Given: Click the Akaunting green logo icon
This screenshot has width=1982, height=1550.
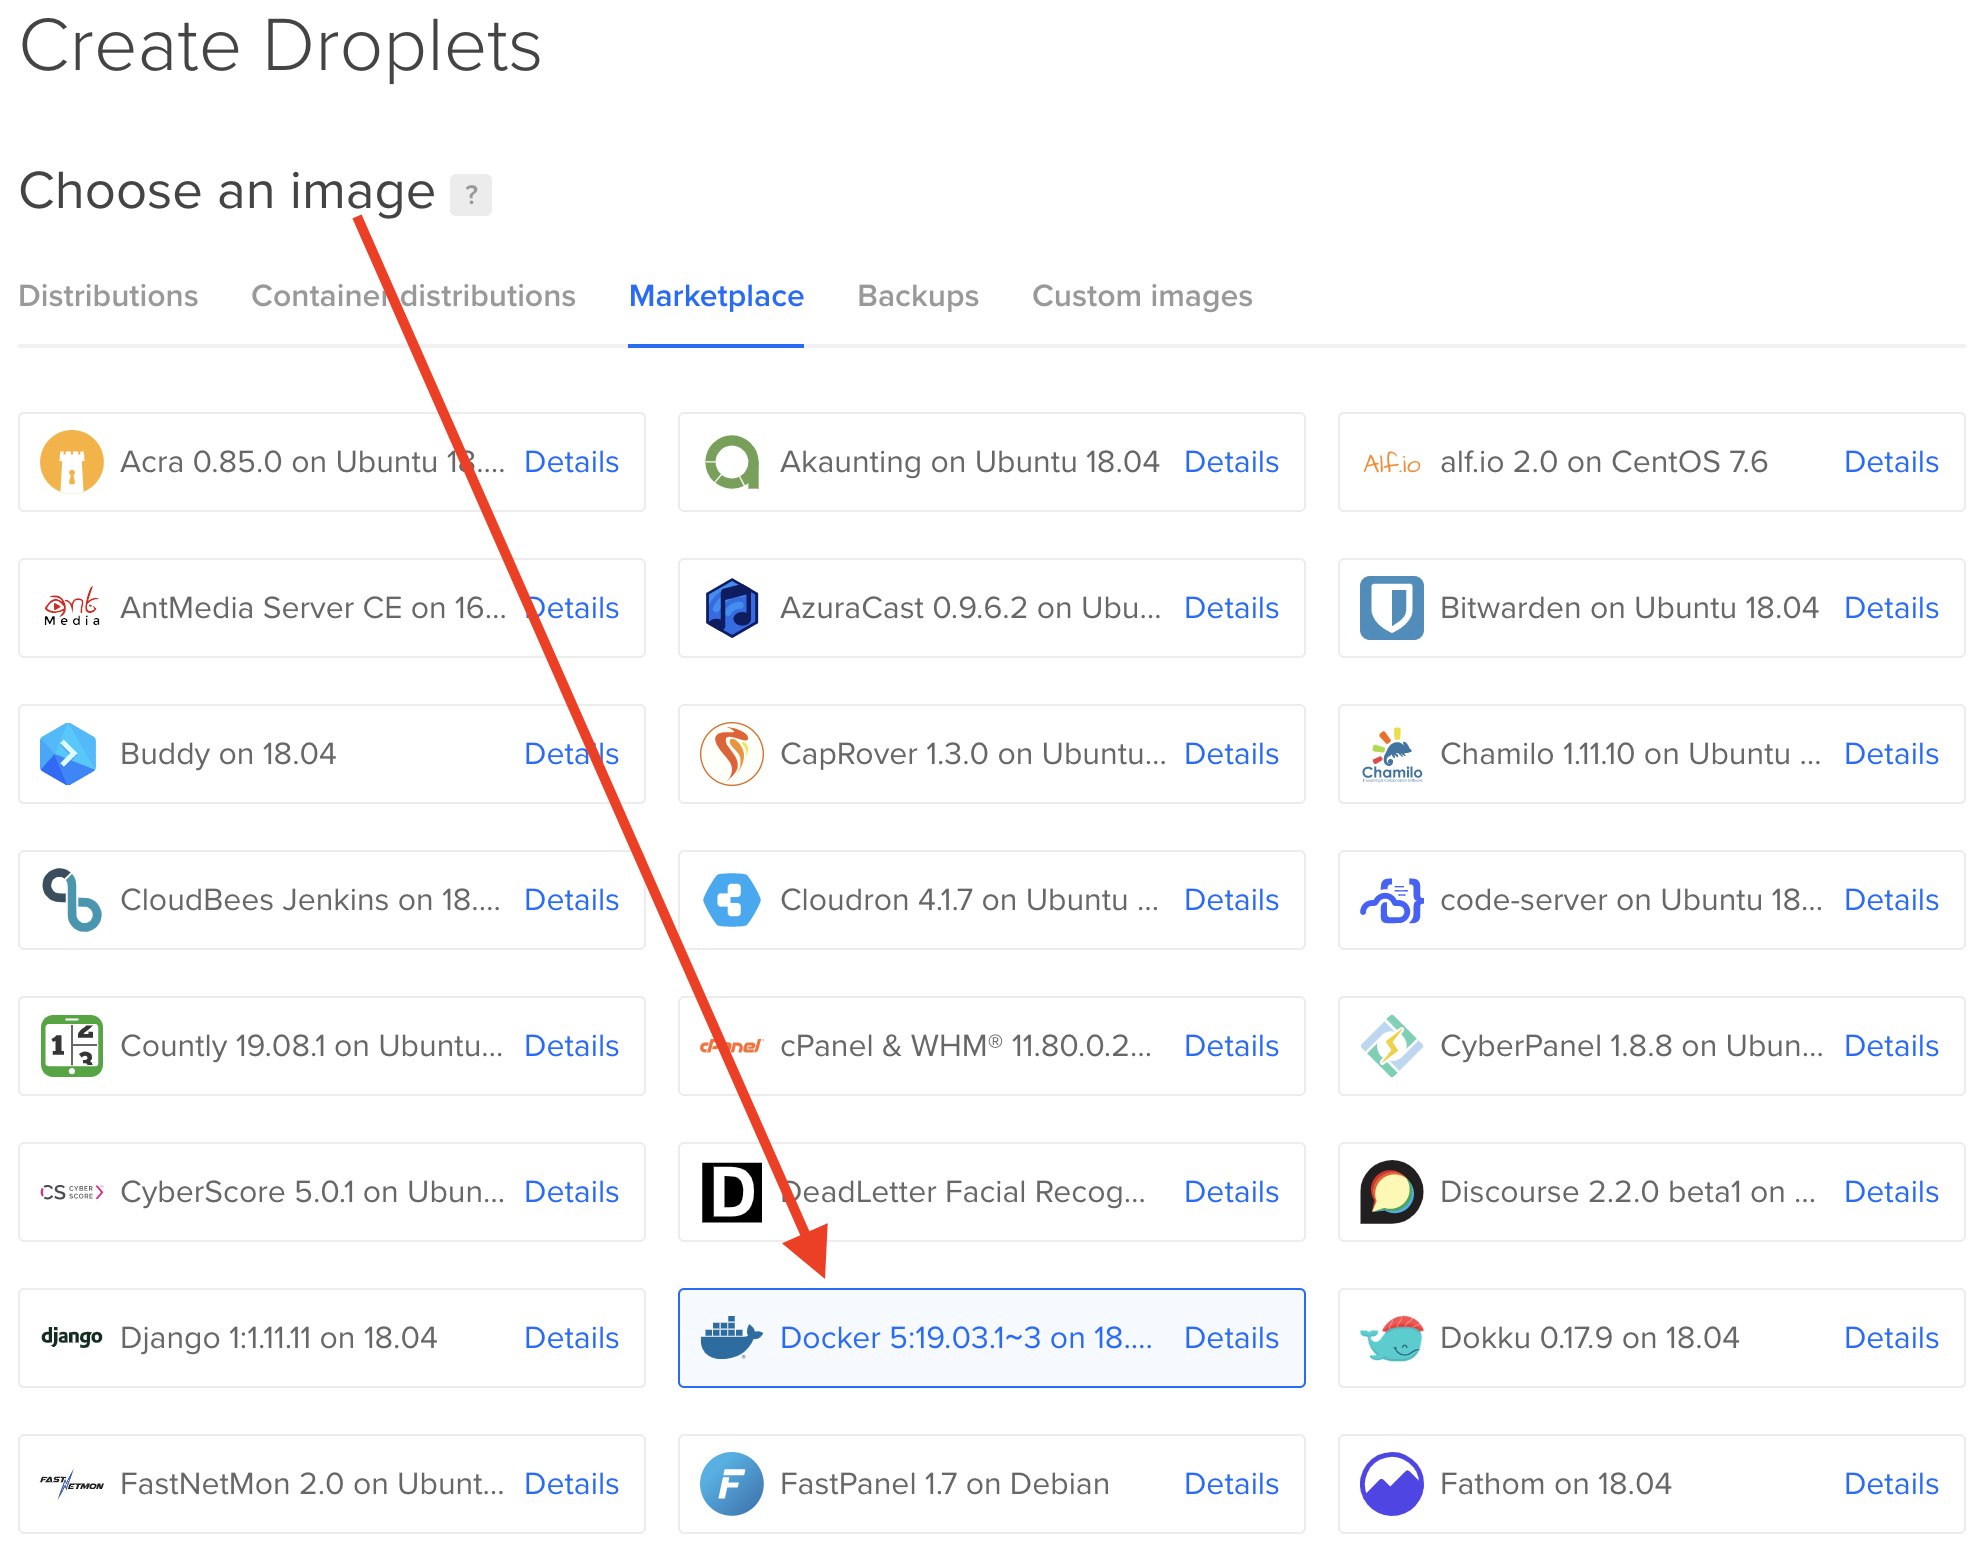Looking at the screenshot, I should [732, 462].
